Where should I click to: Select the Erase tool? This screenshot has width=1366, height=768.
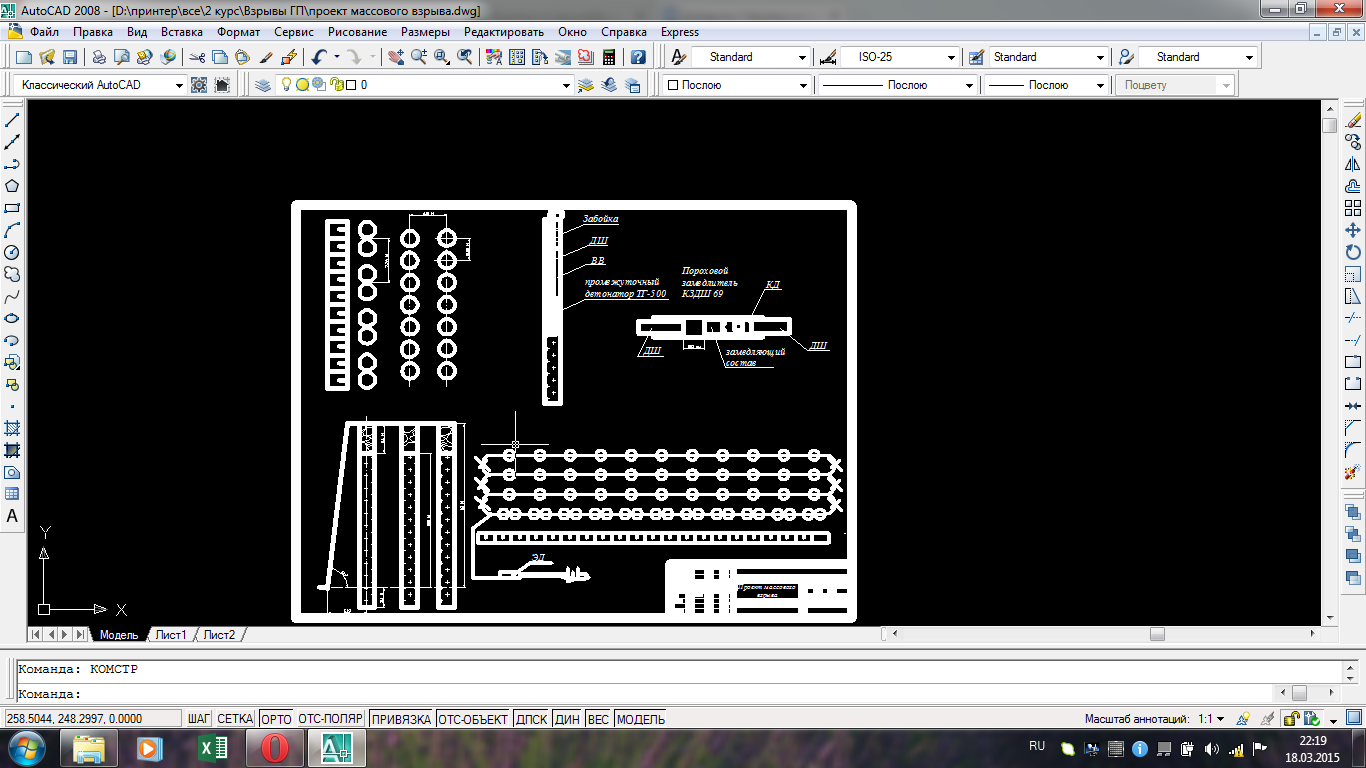pyautogui.click(x=1353, y=120)
